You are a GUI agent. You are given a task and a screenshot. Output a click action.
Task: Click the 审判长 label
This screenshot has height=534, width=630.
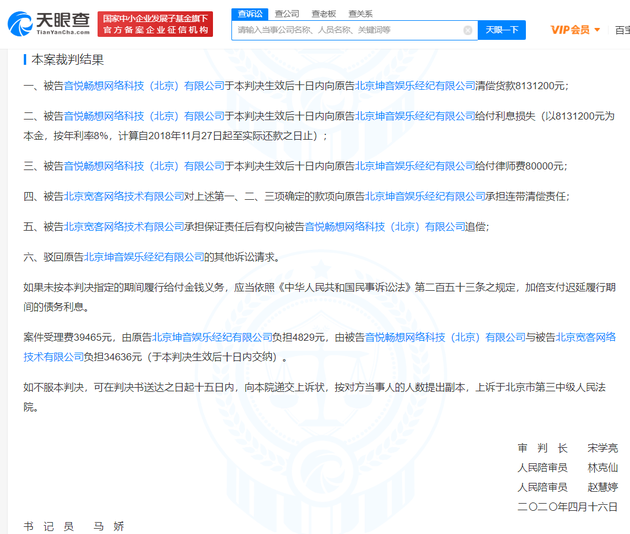542,448
